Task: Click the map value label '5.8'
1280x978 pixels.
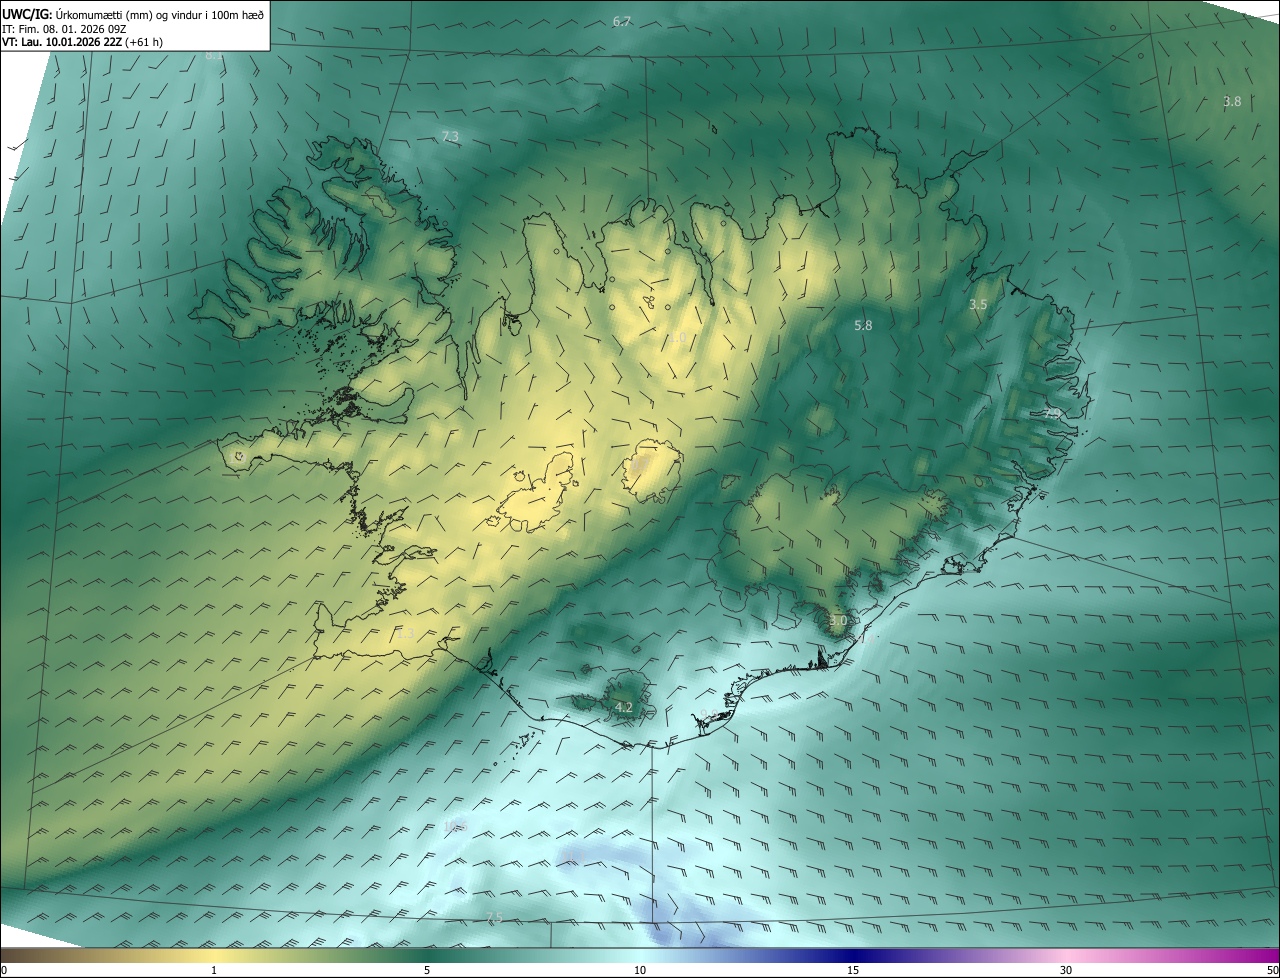Action: coord(863,325)
